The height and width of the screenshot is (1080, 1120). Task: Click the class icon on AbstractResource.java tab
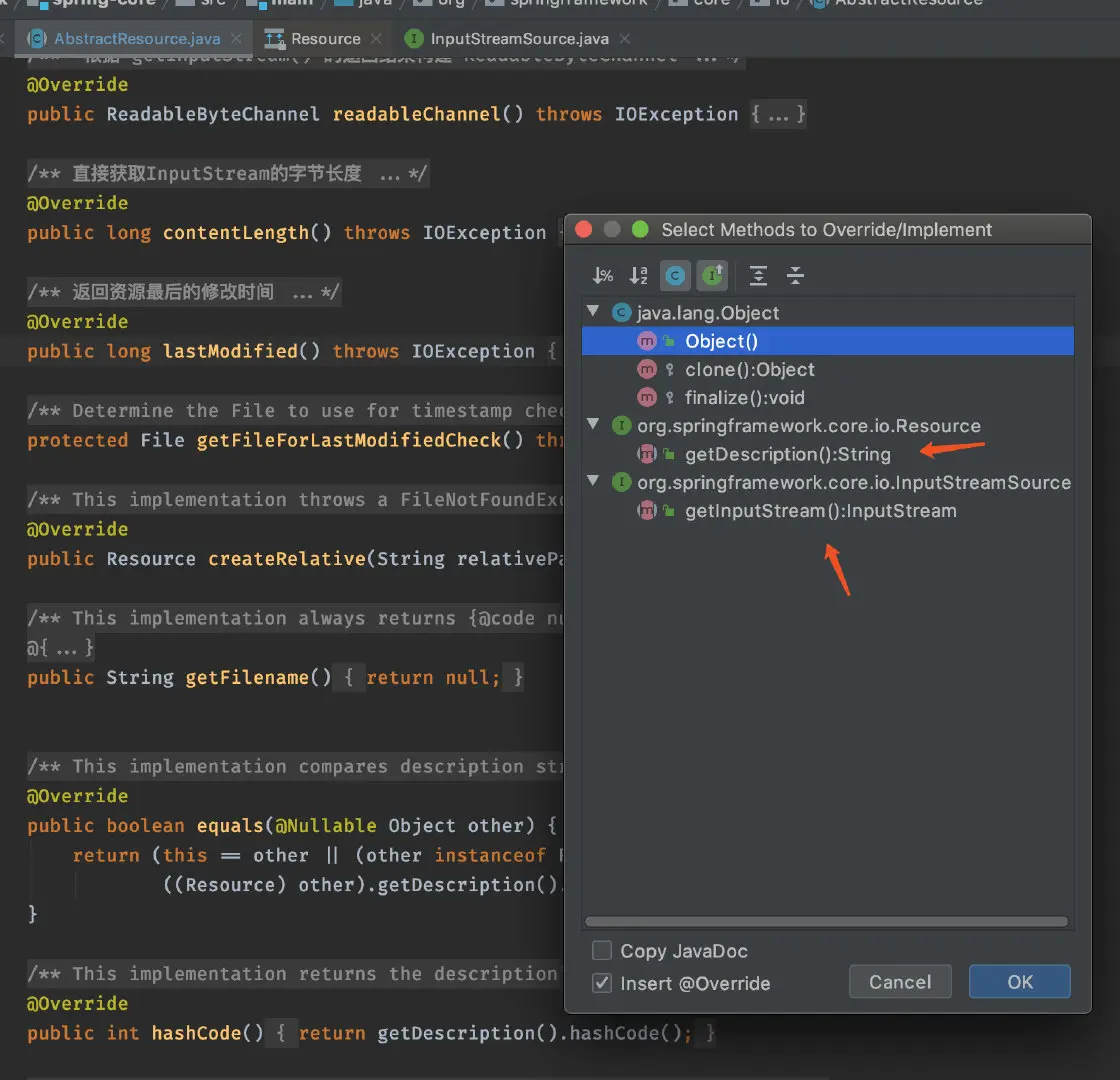tap(37, 39)
